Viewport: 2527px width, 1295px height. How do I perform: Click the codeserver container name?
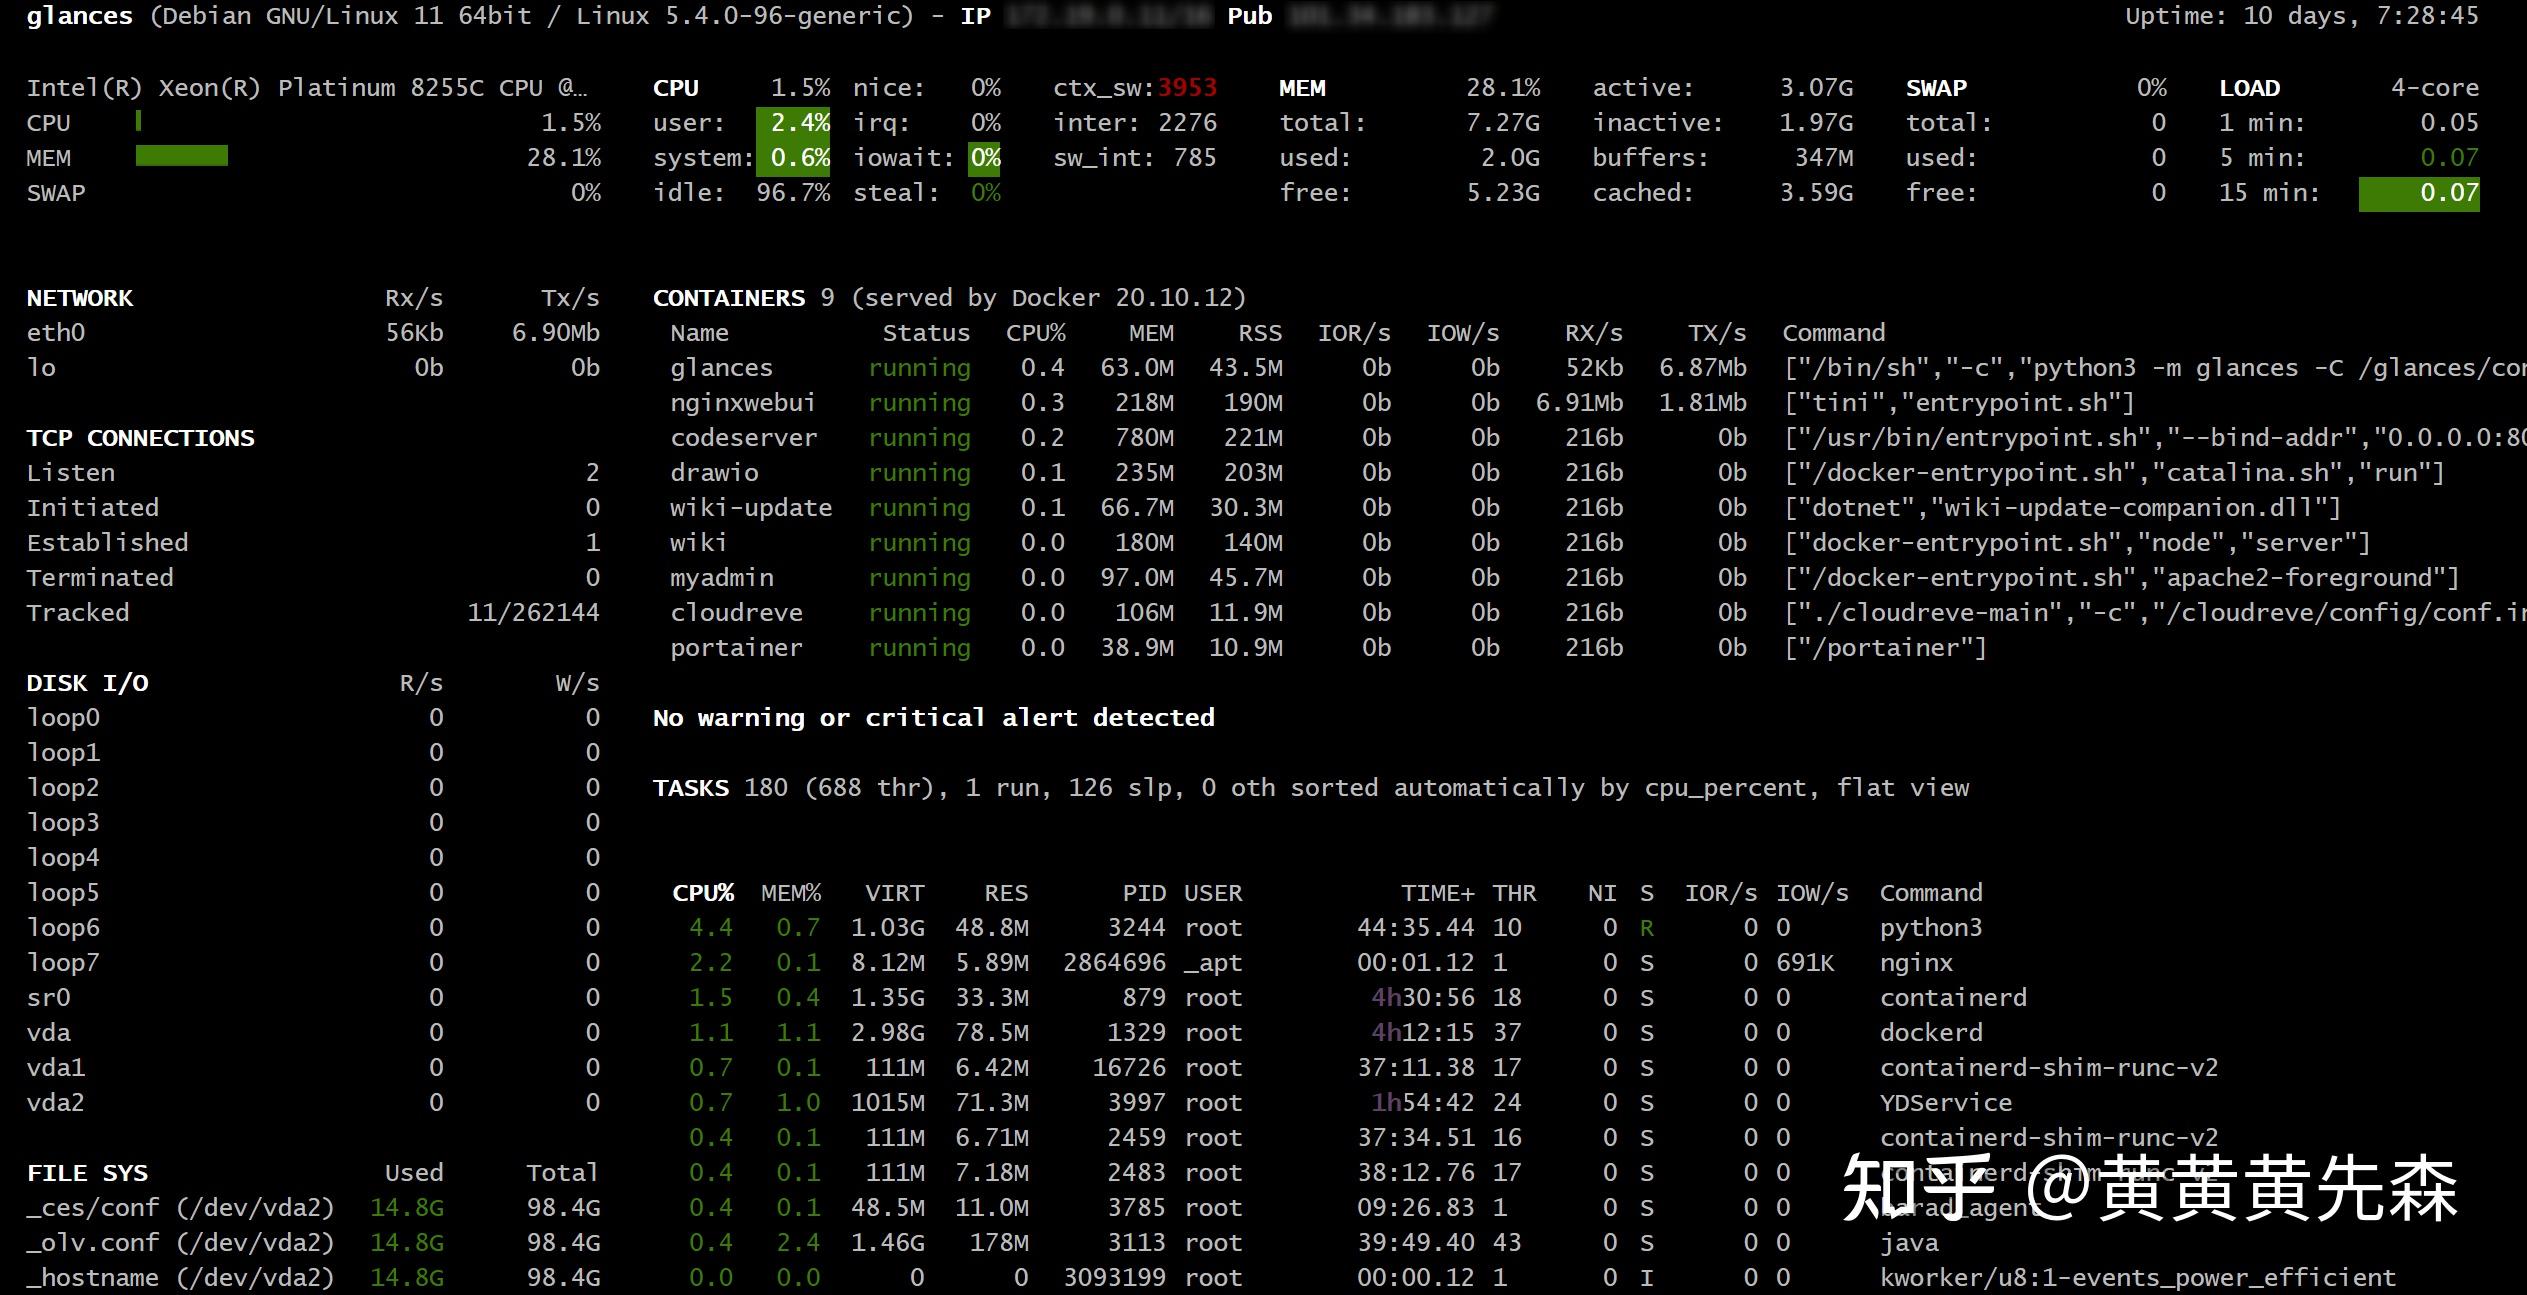(x=743, y=438)
